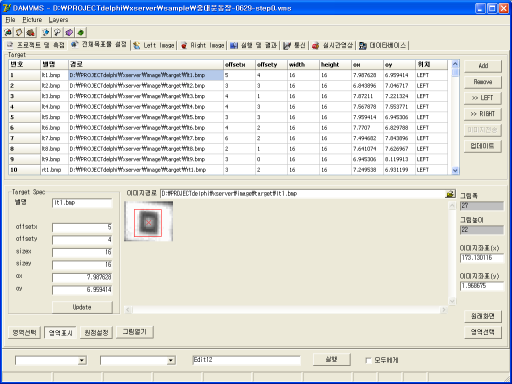Click the fourth toolbar icon with blue arrow
512x384 pixels.
click(x=46, y=32)
